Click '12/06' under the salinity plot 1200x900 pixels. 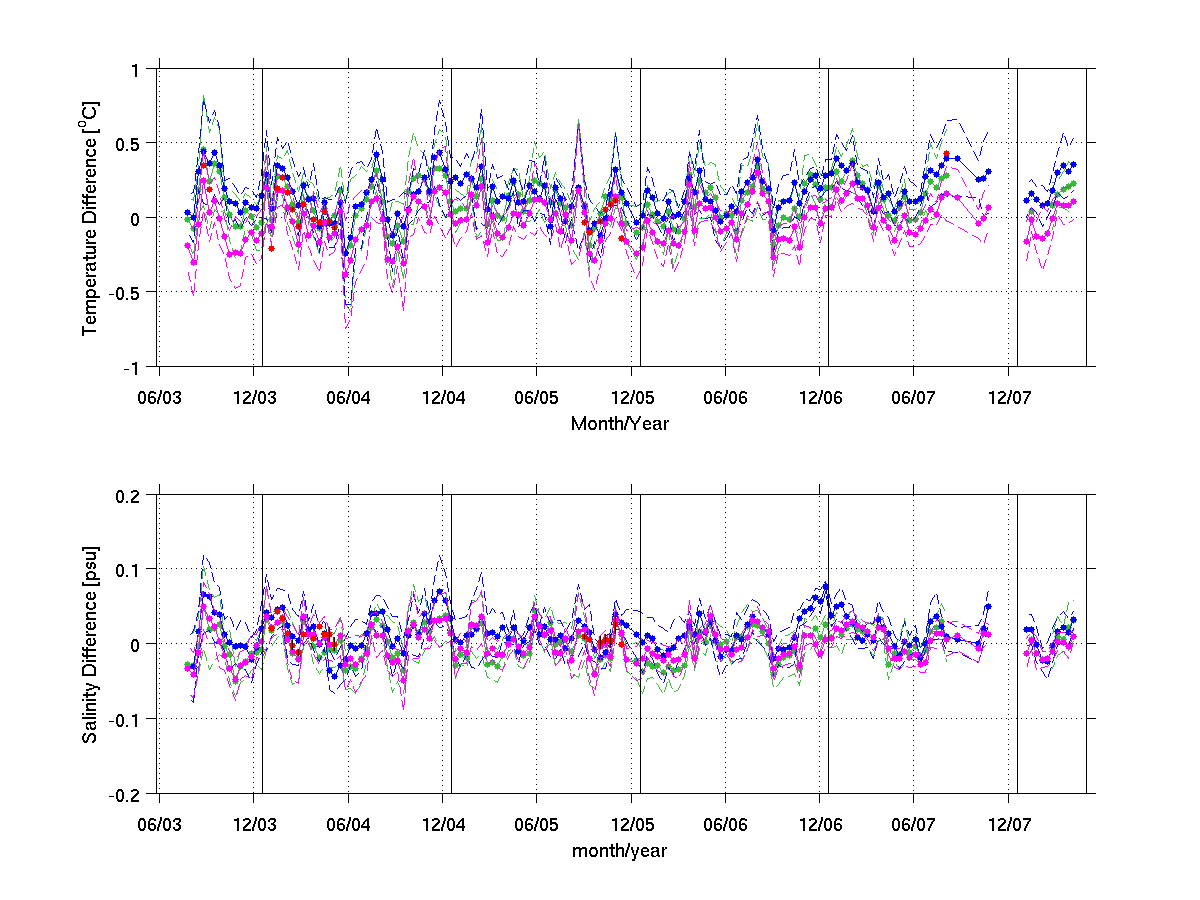(820, 825)
